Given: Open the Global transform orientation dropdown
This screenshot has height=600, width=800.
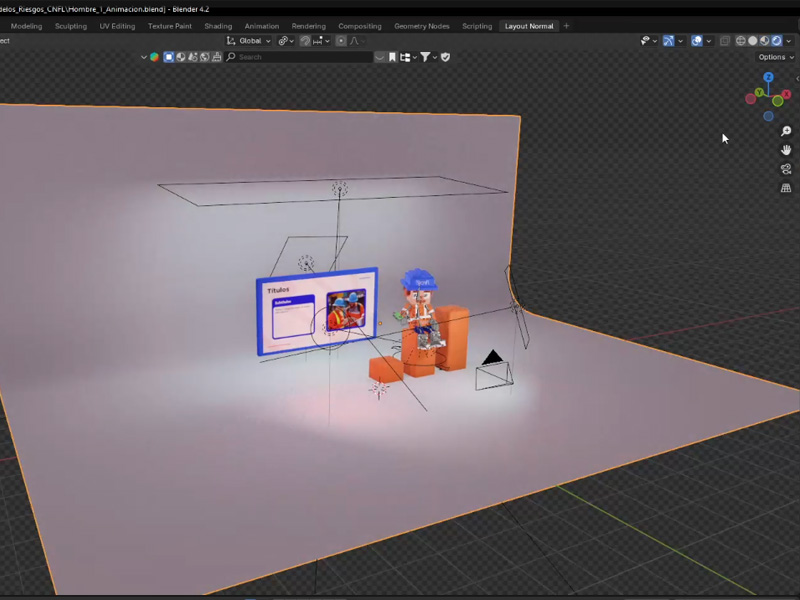Looking at the screenshot, I should point(249,41).
